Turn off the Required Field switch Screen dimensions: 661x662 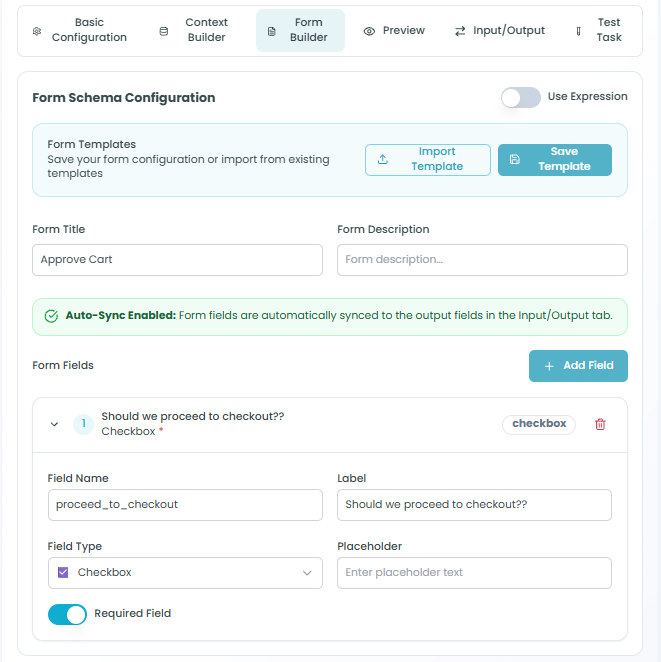pos(67,614)
